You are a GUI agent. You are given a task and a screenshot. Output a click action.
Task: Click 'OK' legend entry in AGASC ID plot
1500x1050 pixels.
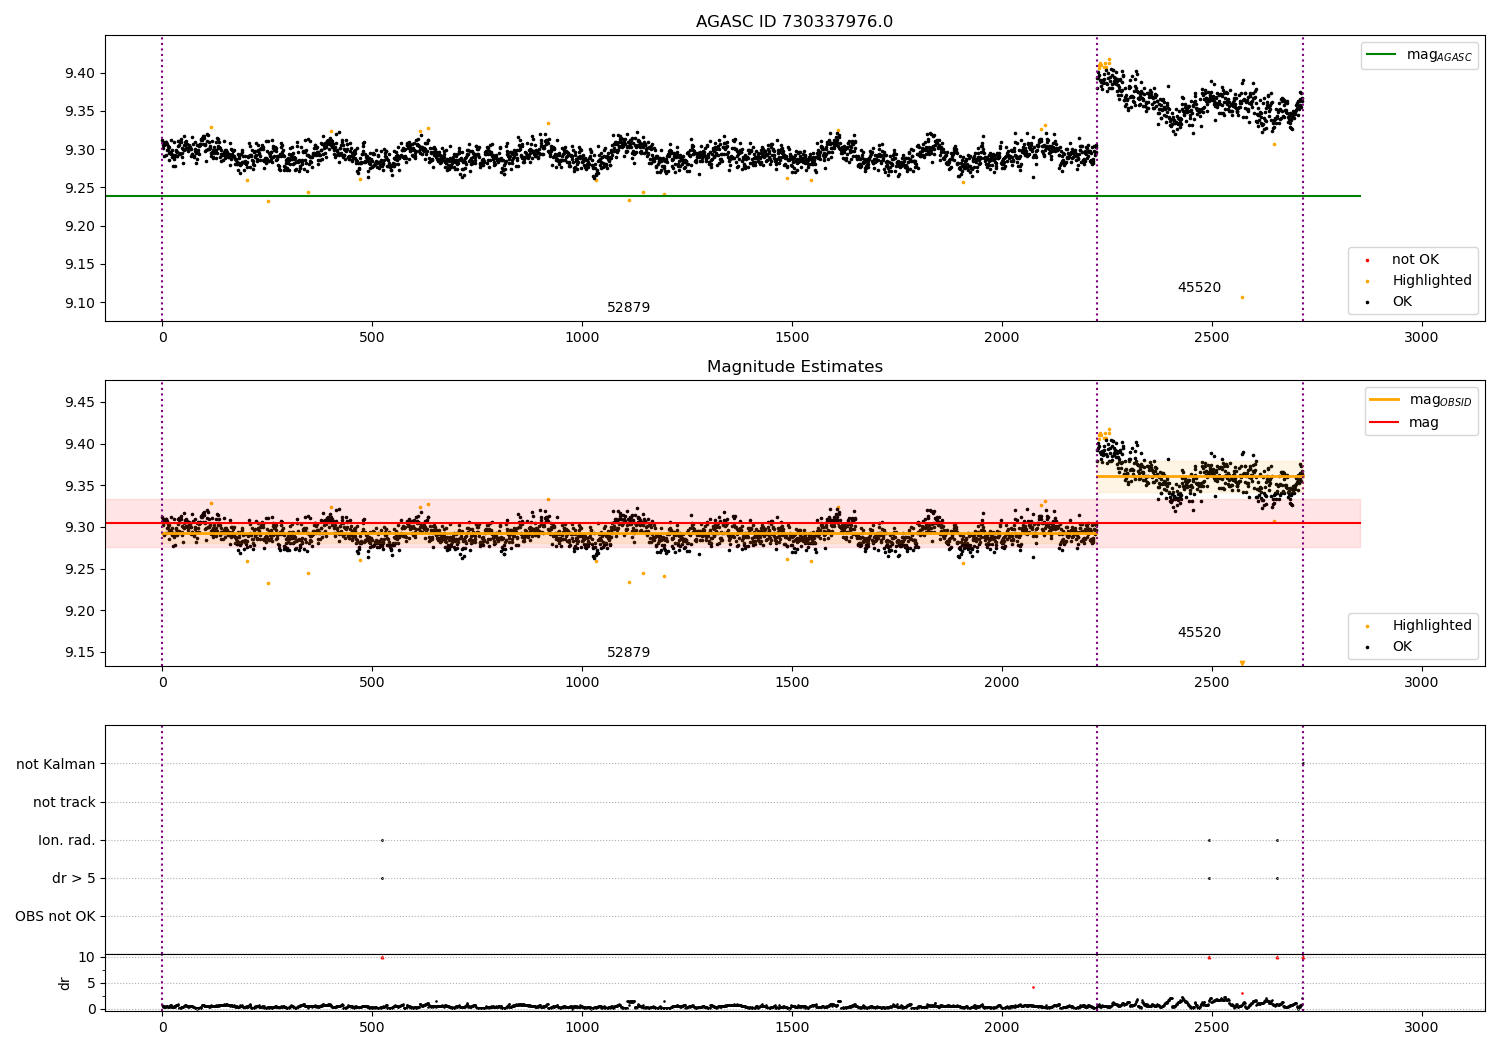coord(1390,302)
